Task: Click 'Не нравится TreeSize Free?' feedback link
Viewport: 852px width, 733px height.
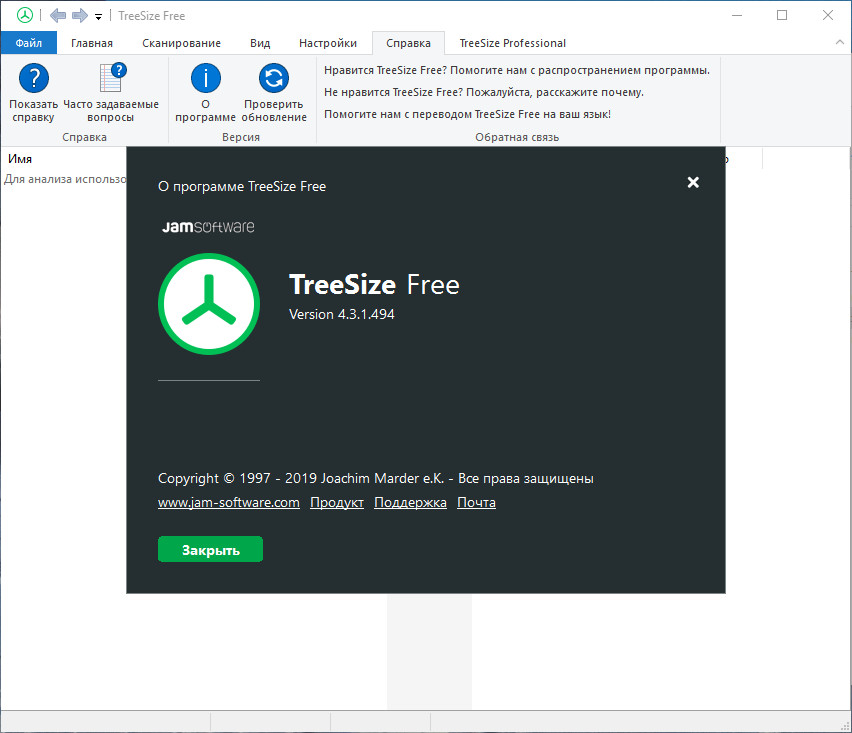Action: pyautogui.click(x=484, y=92)
